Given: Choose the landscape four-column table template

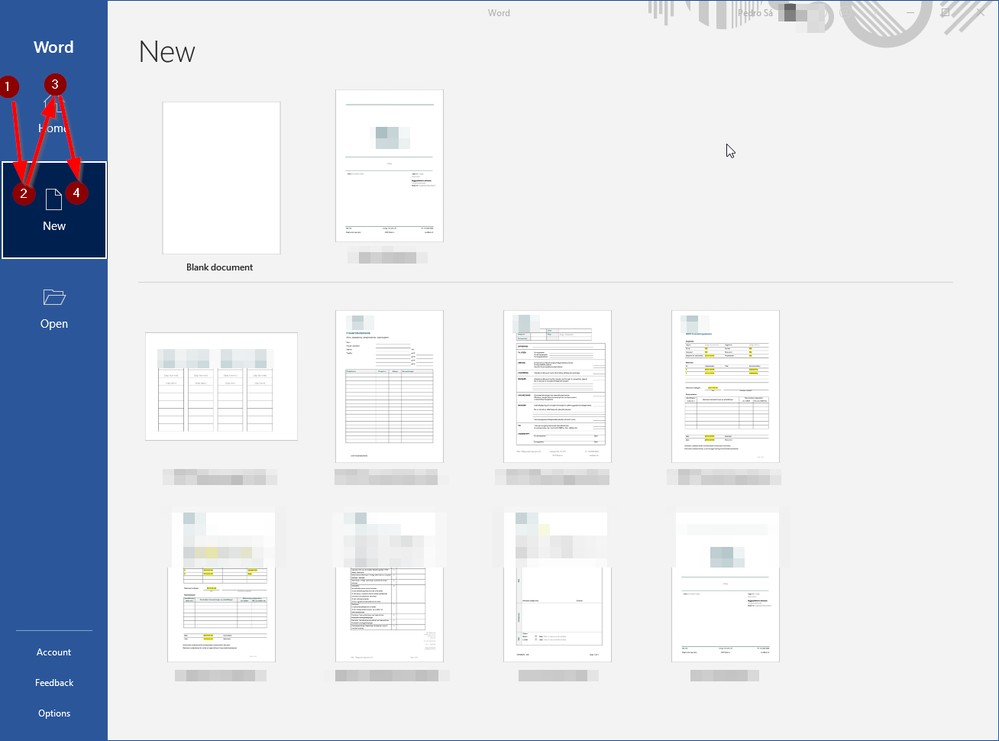Looking at the screenshot, I should [x=221, y=386].
